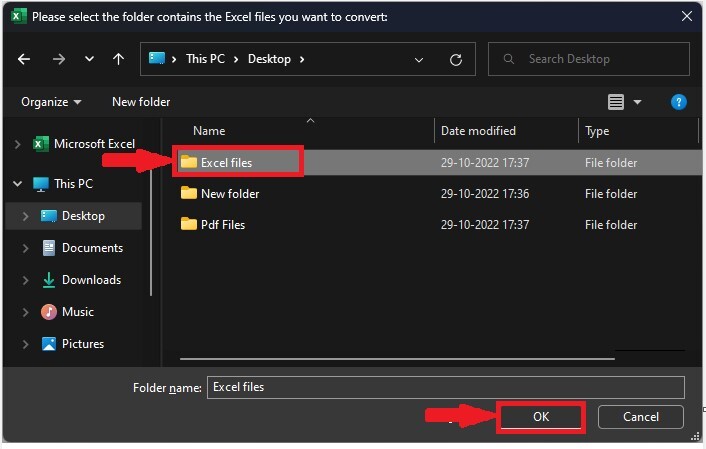706x449 pixels.
Task: Click the Excel files folder icon
Action: coord(189,162)
